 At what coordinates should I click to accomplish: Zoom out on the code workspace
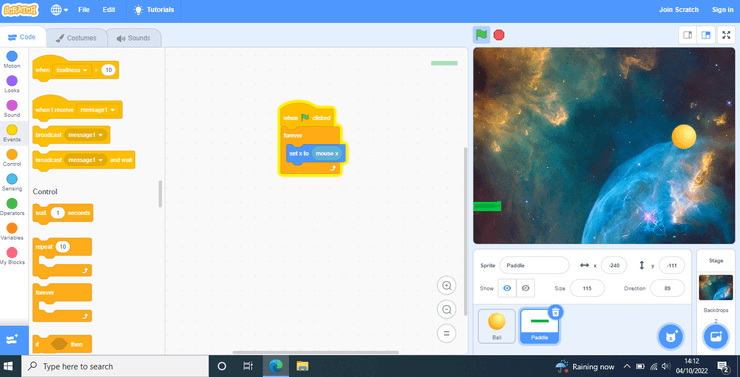446,310
